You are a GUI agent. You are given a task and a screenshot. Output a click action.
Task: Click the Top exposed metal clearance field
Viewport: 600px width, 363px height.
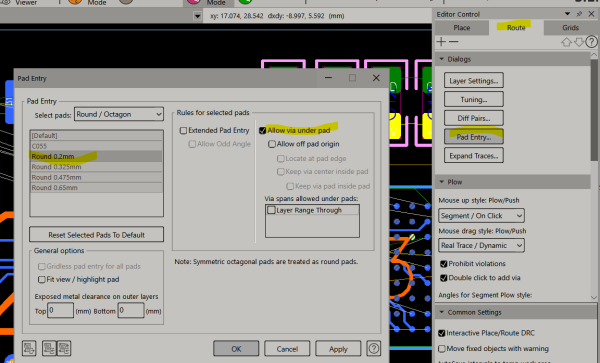[60, 310]
